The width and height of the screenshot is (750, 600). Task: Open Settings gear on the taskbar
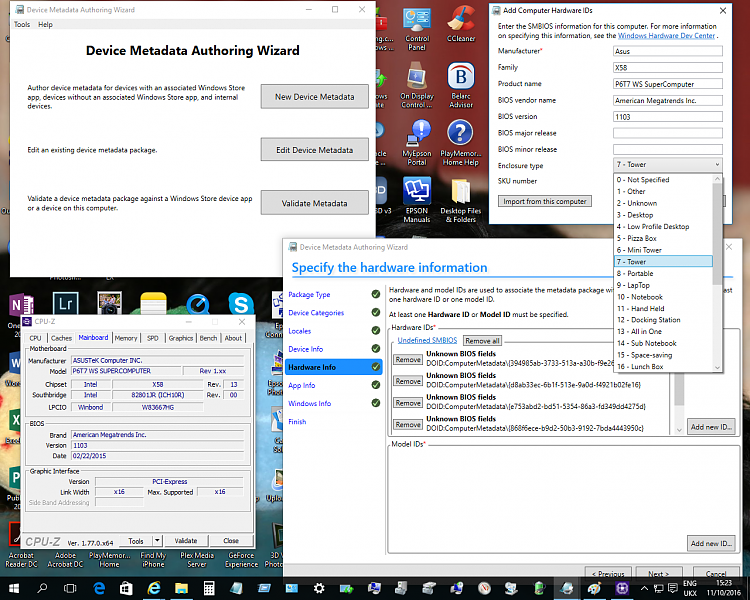click(319, 588)
